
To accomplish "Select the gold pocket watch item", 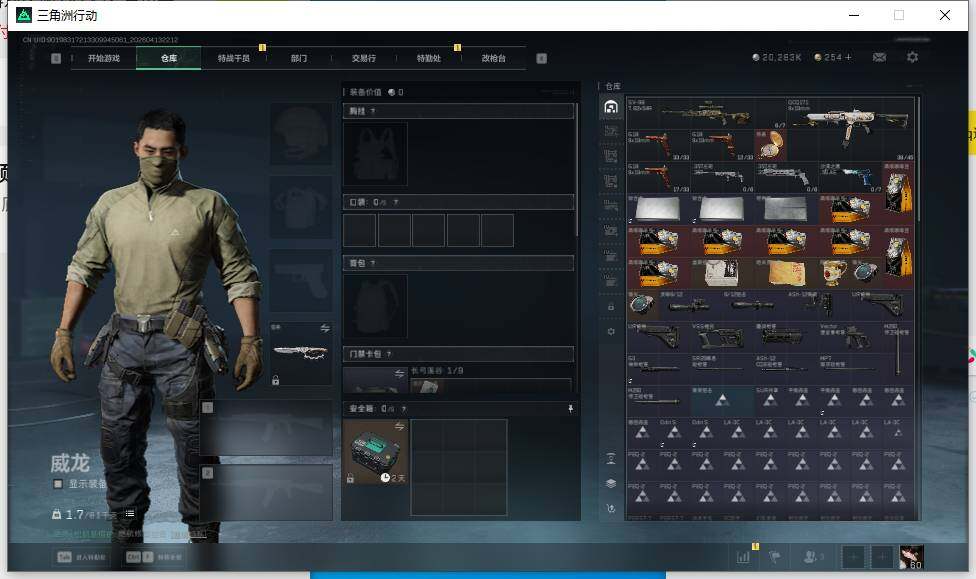I will pos(771,145).
